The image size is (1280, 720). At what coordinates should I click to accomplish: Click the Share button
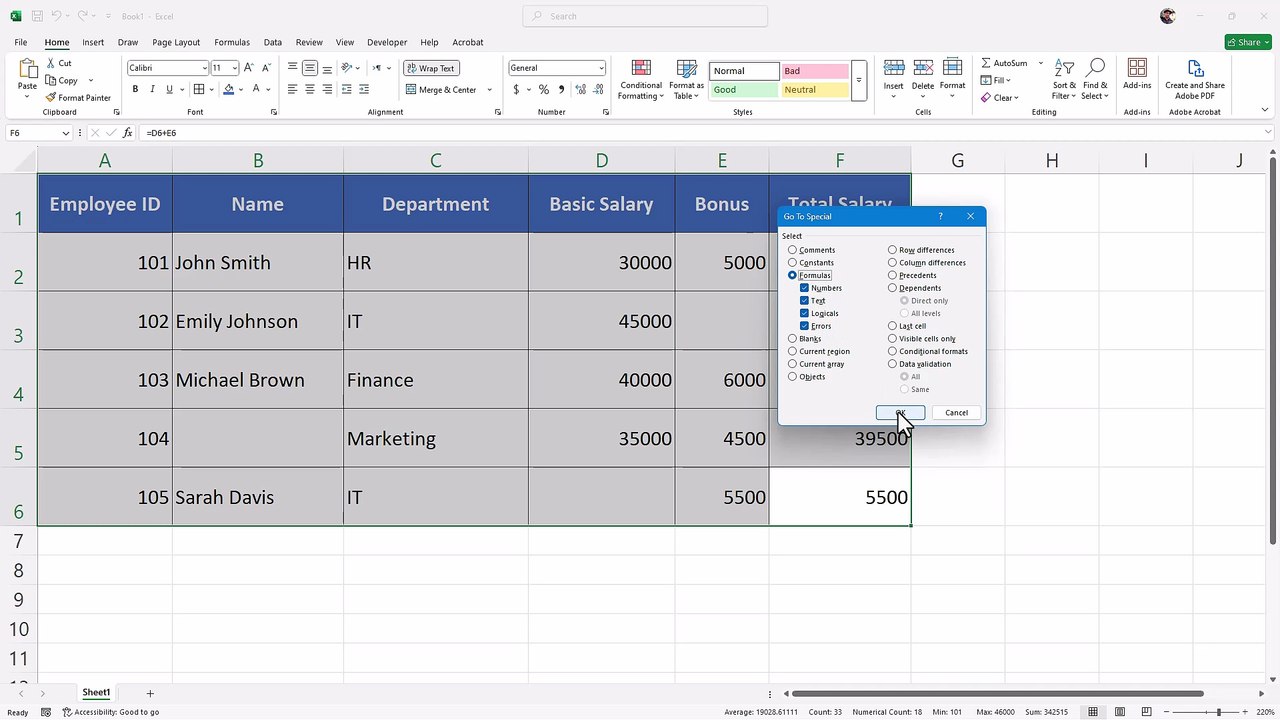coord(1249,42)
